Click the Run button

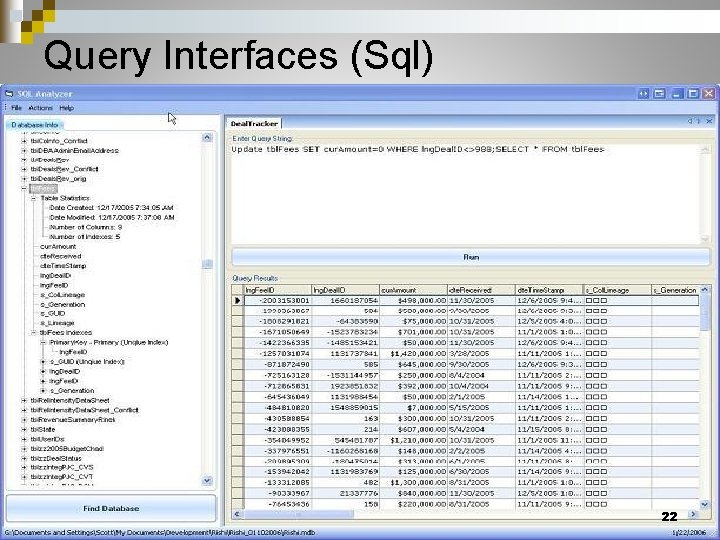pos(471,257)
